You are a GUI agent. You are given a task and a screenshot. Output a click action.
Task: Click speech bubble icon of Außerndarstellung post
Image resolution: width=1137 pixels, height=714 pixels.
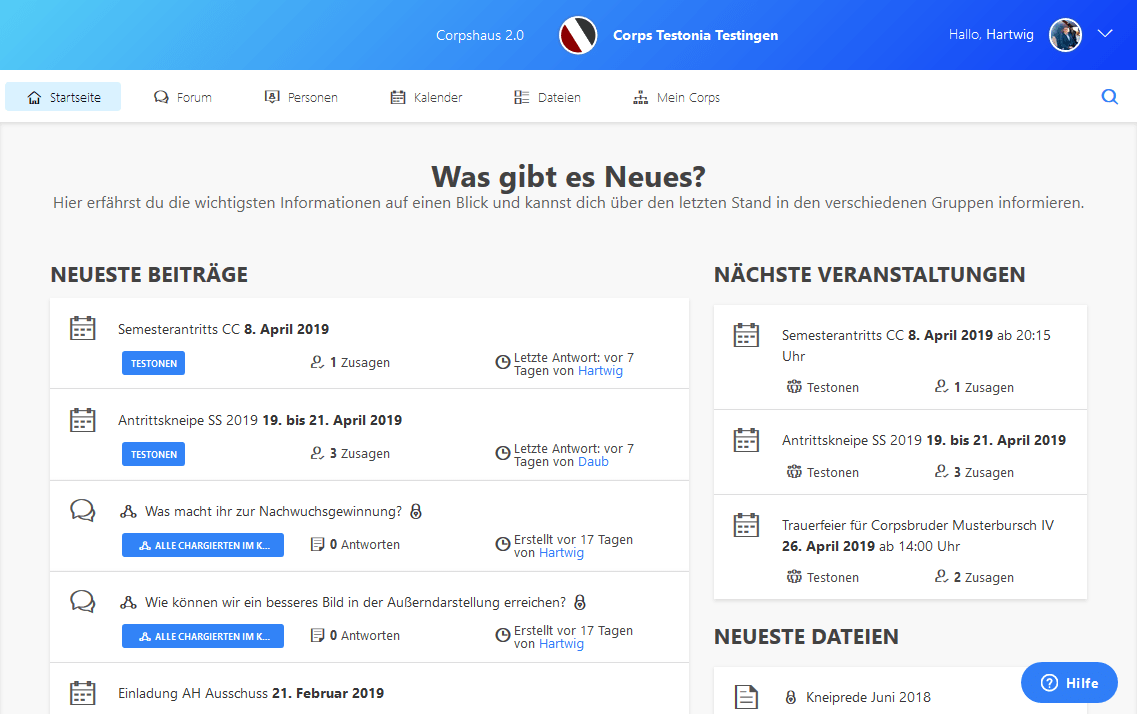tap(83, 602)
